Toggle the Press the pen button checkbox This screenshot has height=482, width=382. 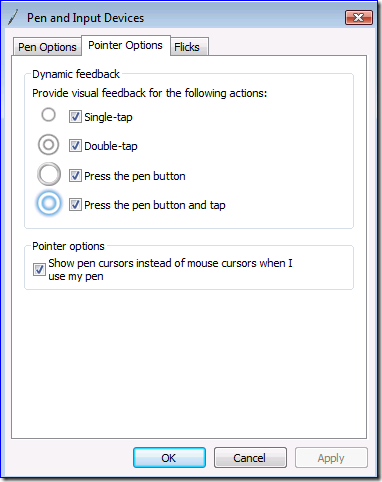75,176
